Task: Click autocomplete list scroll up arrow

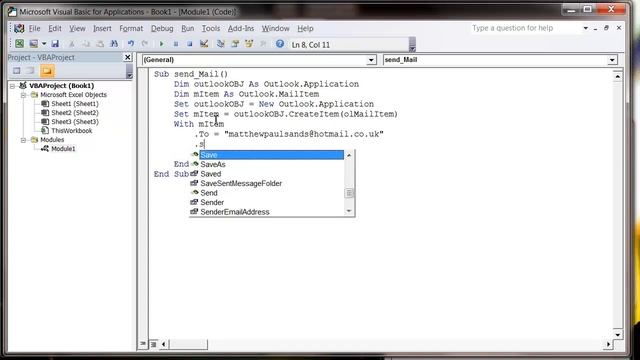Action: pos(349,155)
